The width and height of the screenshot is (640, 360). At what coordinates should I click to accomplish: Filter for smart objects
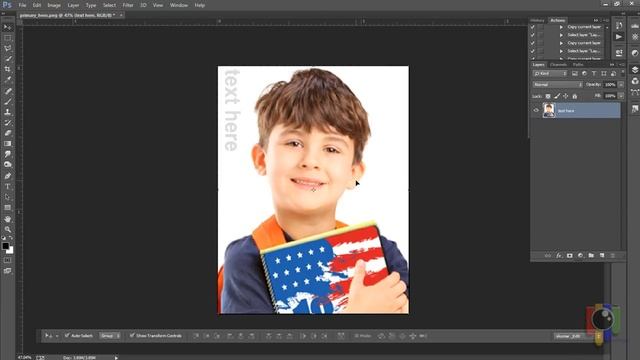pos(613,73)
